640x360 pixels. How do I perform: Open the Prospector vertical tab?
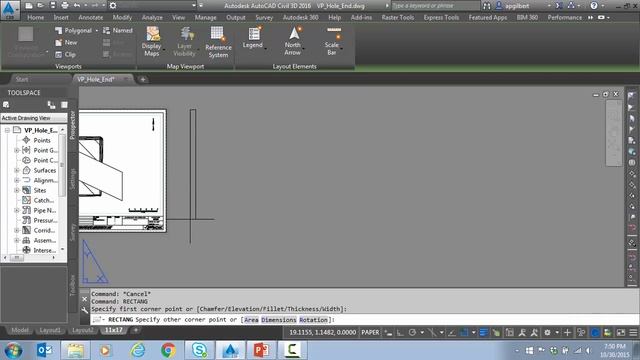pyautogui.click(x=73, y=124)
